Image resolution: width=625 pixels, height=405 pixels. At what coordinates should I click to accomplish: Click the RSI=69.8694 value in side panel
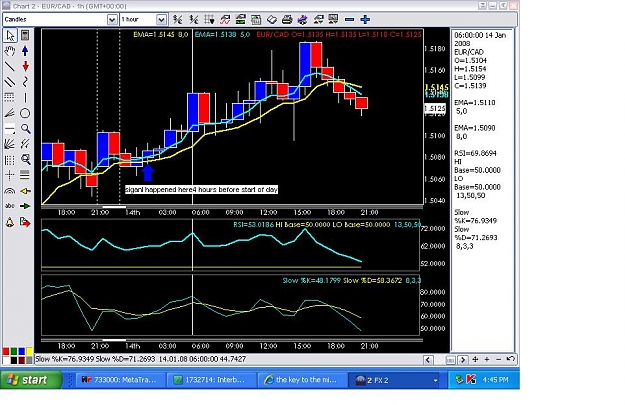(x=475, y=153)
